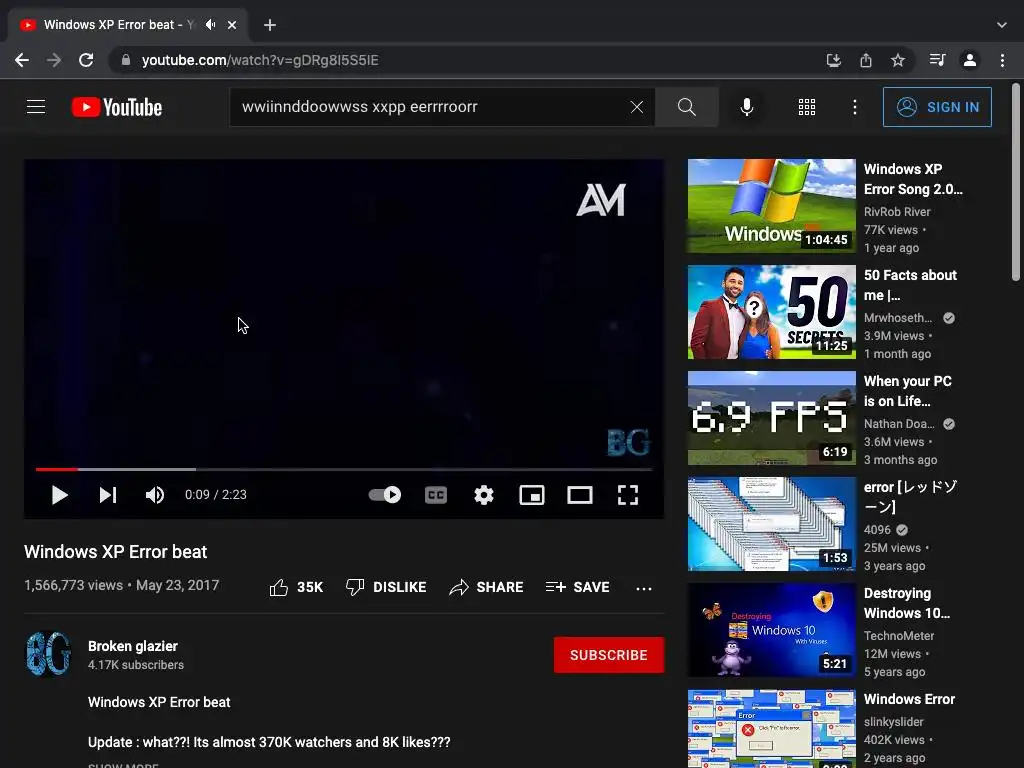The image size is (1024, 768).
Task: Play the paused video
Action: pos(59,495)
